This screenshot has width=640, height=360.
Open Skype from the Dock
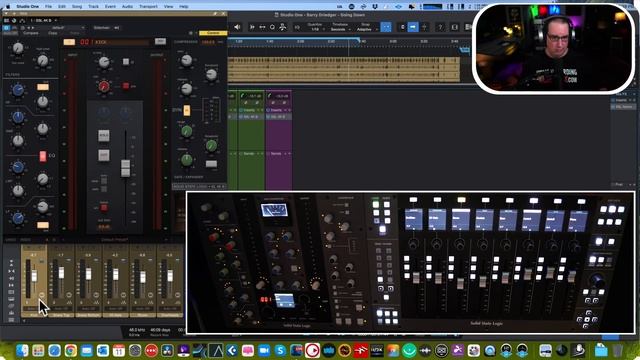click(x=280, y=350)
